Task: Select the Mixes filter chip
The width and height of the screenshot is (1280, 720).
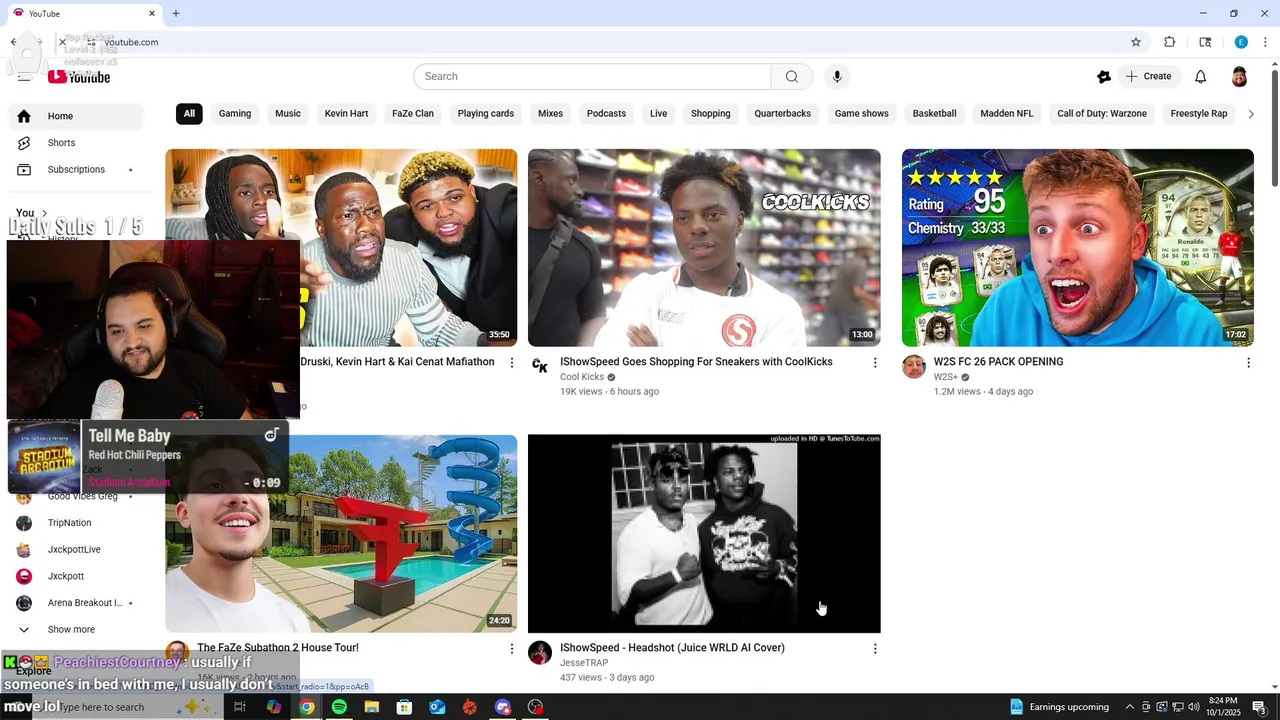Action: pyautogui.click(x=550, y=114)
